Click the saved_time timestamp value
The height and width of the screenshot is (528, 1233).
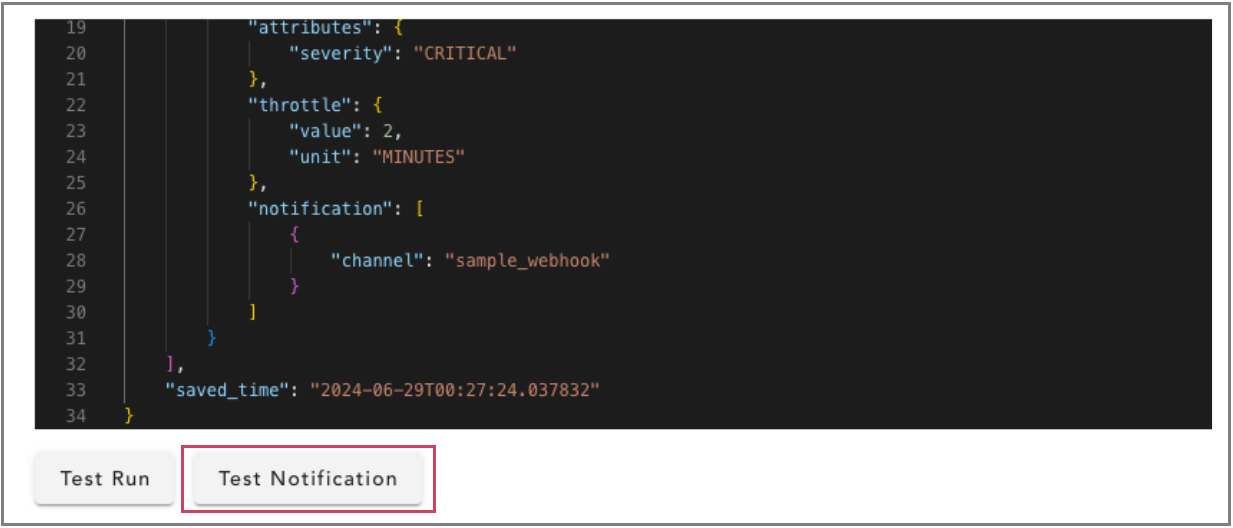(x=454, y=389)
